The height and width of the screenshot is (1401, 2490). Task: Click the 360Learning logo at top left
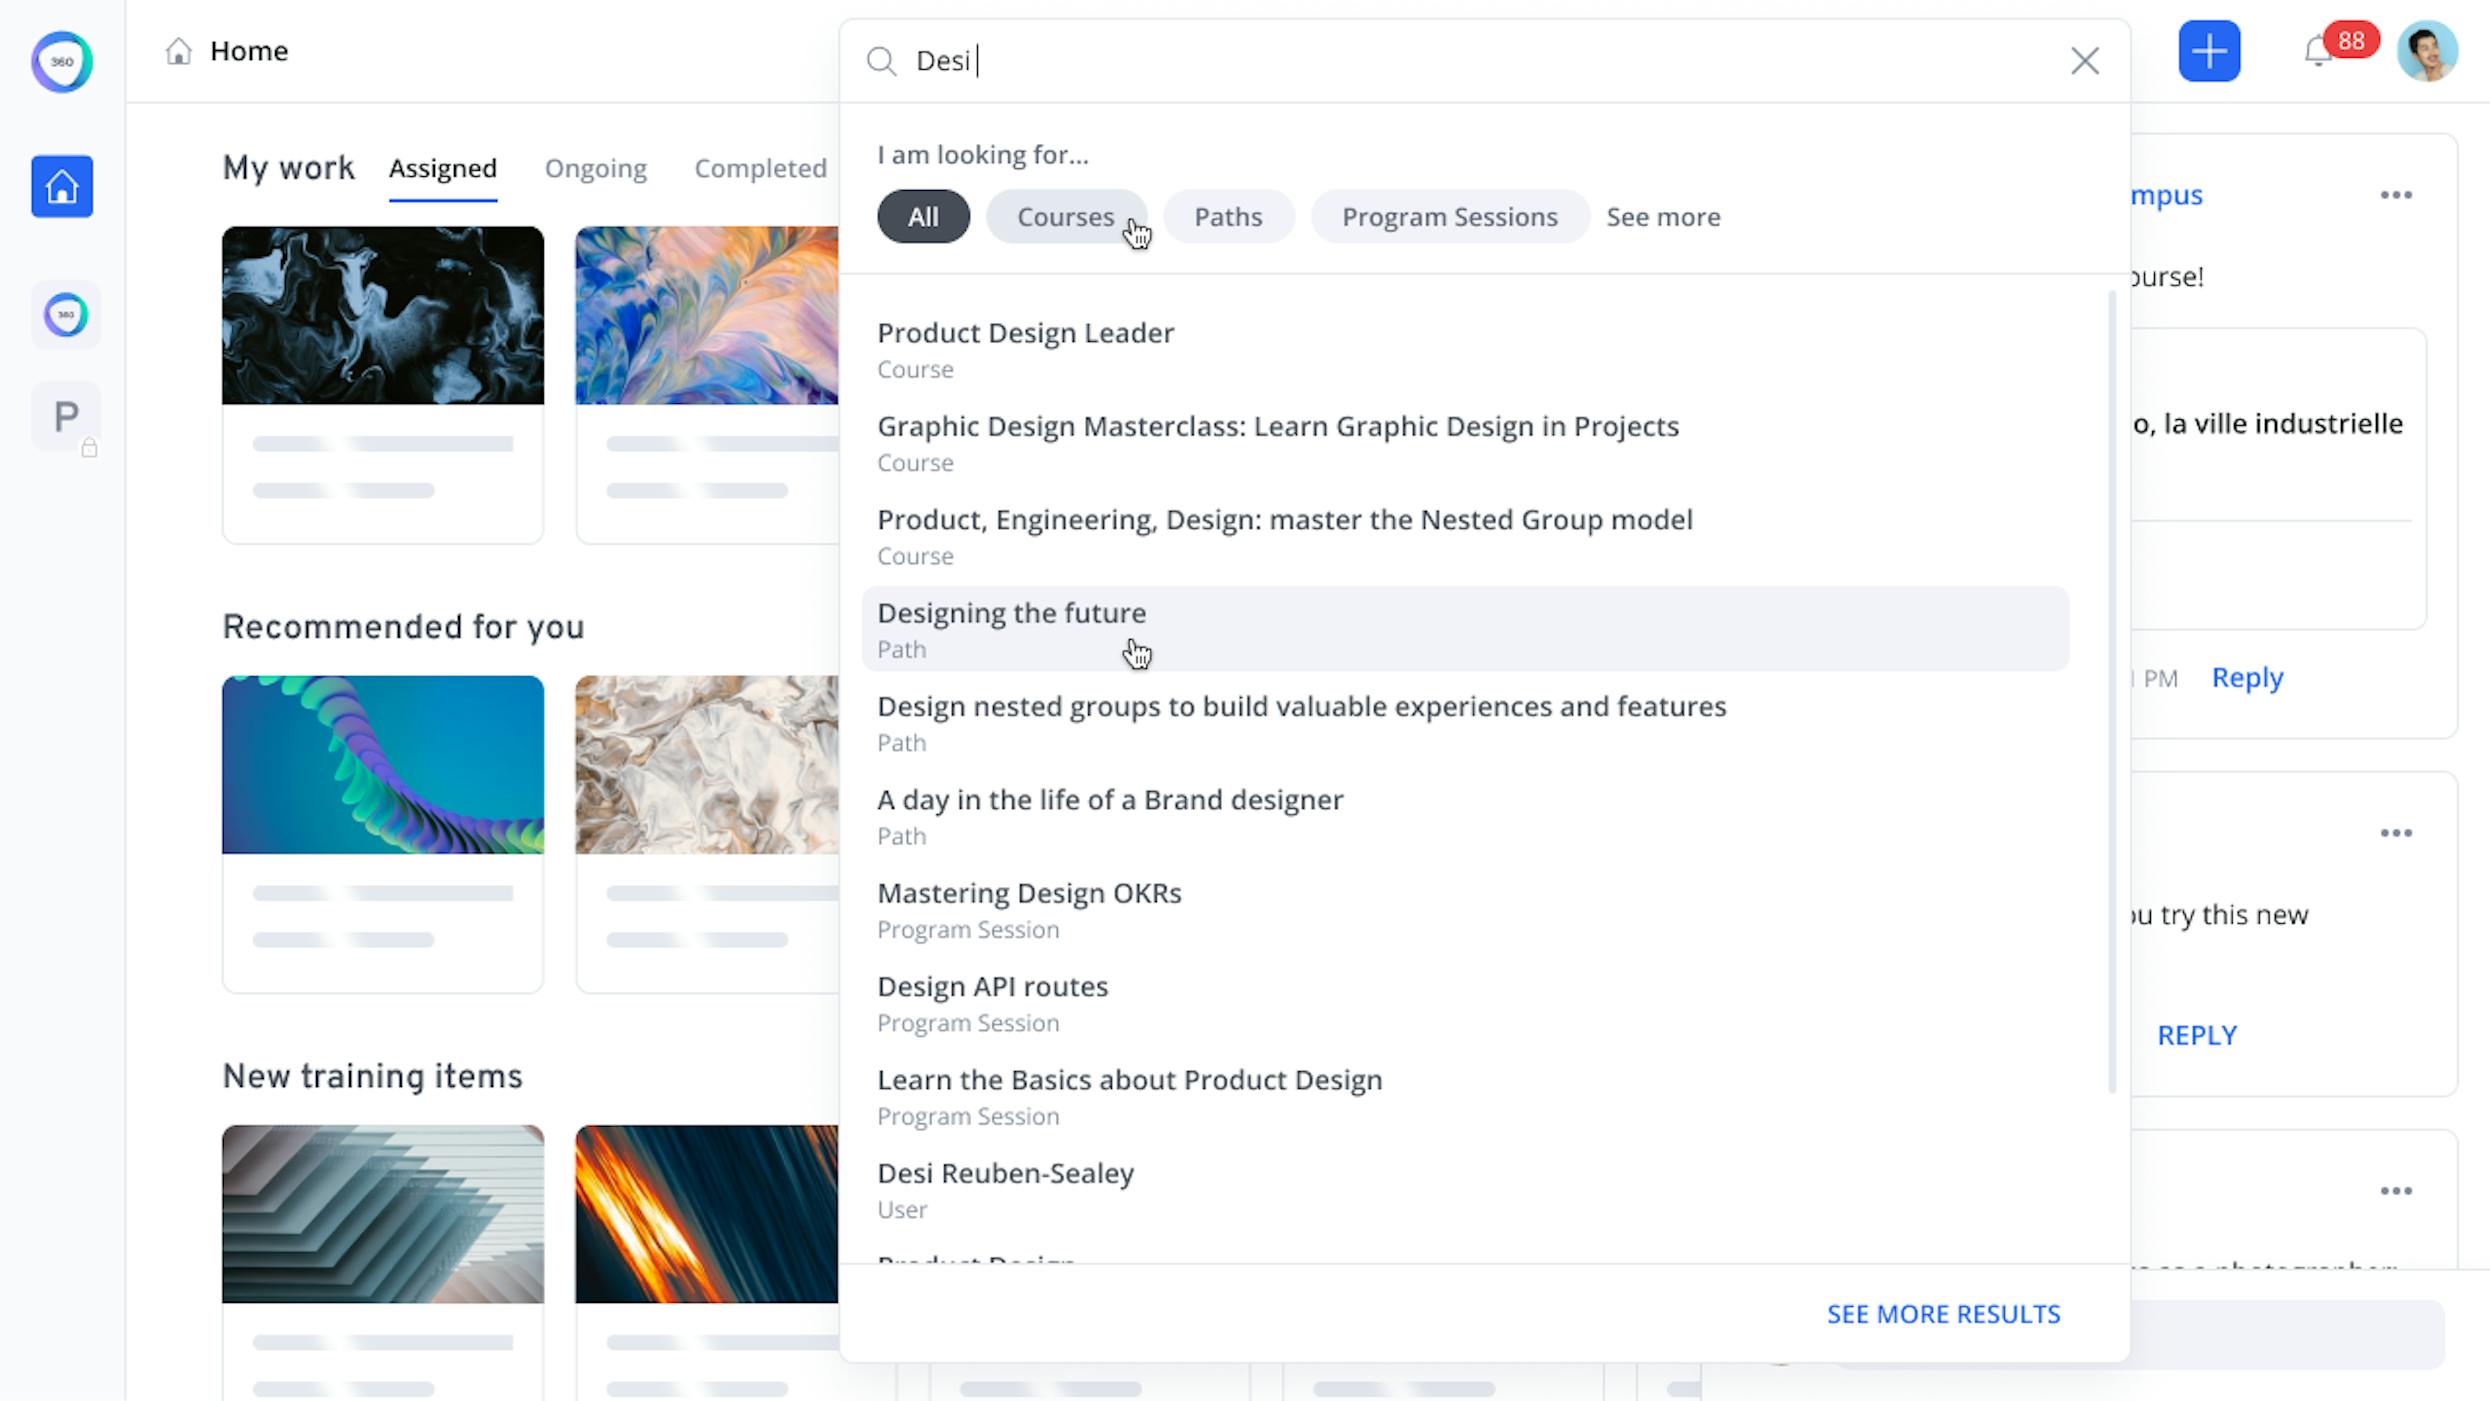pyautogui.click(x=62, y=61)
